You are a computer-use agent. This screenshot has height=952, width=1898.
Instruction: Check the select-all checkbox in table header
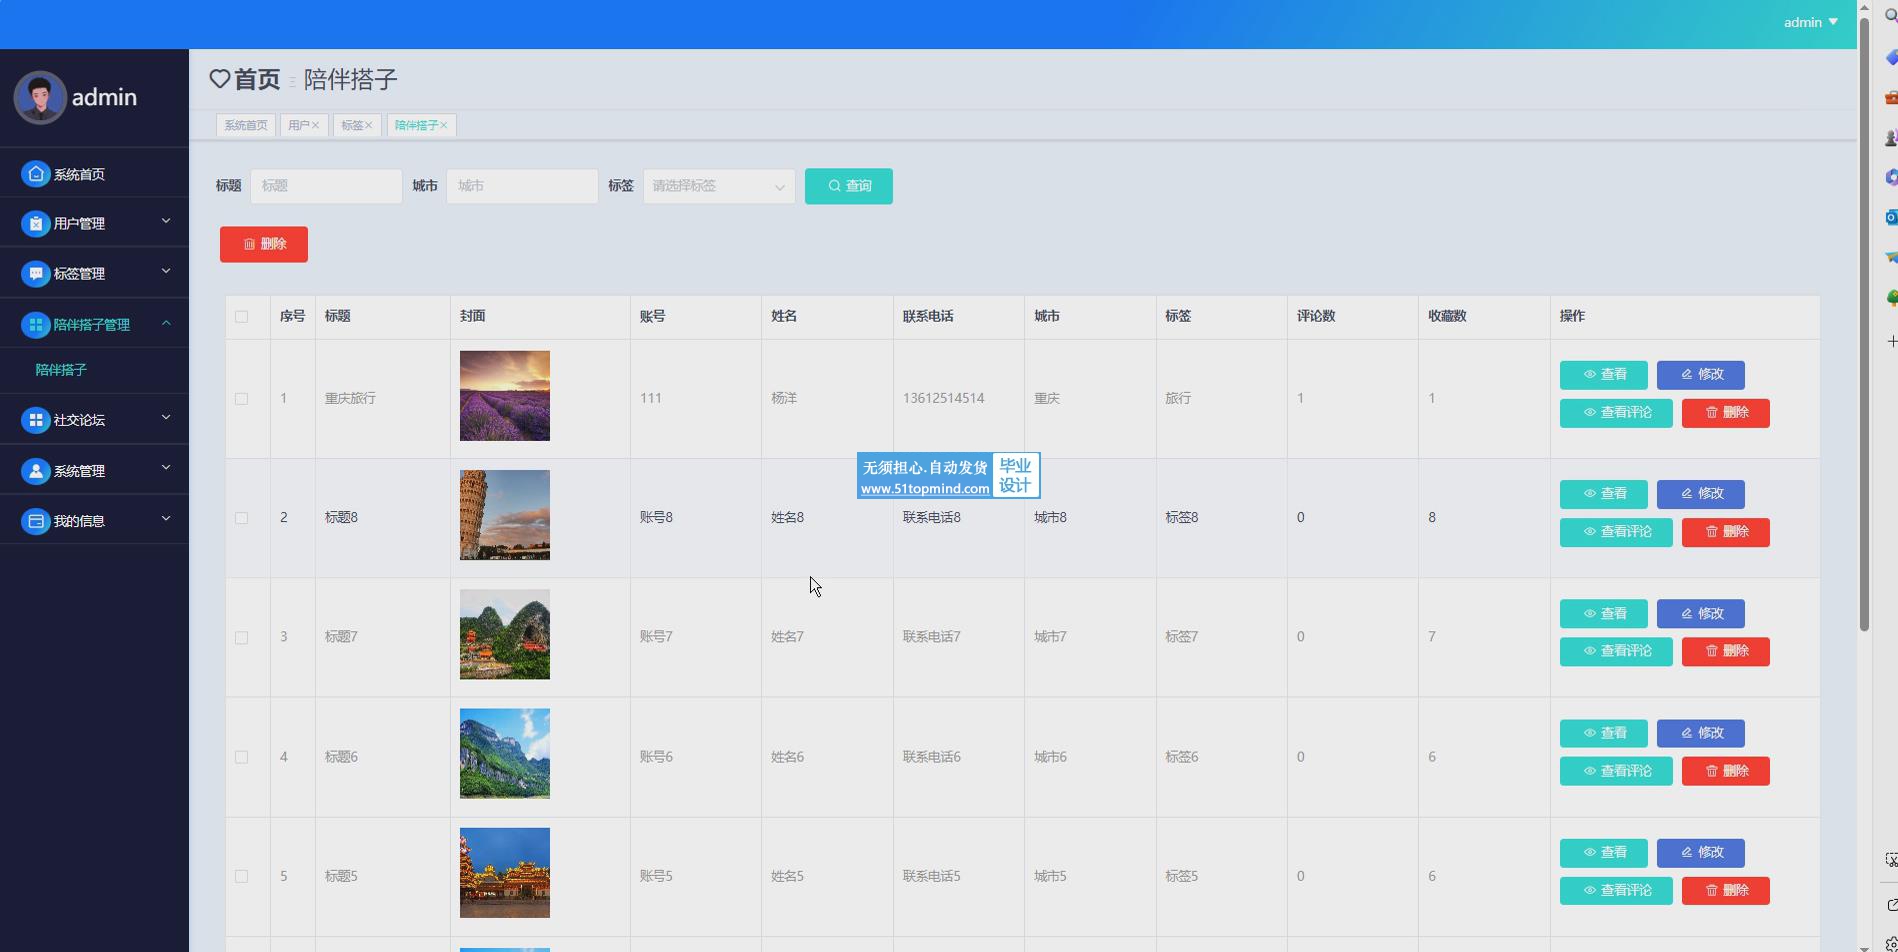[241, 317]
